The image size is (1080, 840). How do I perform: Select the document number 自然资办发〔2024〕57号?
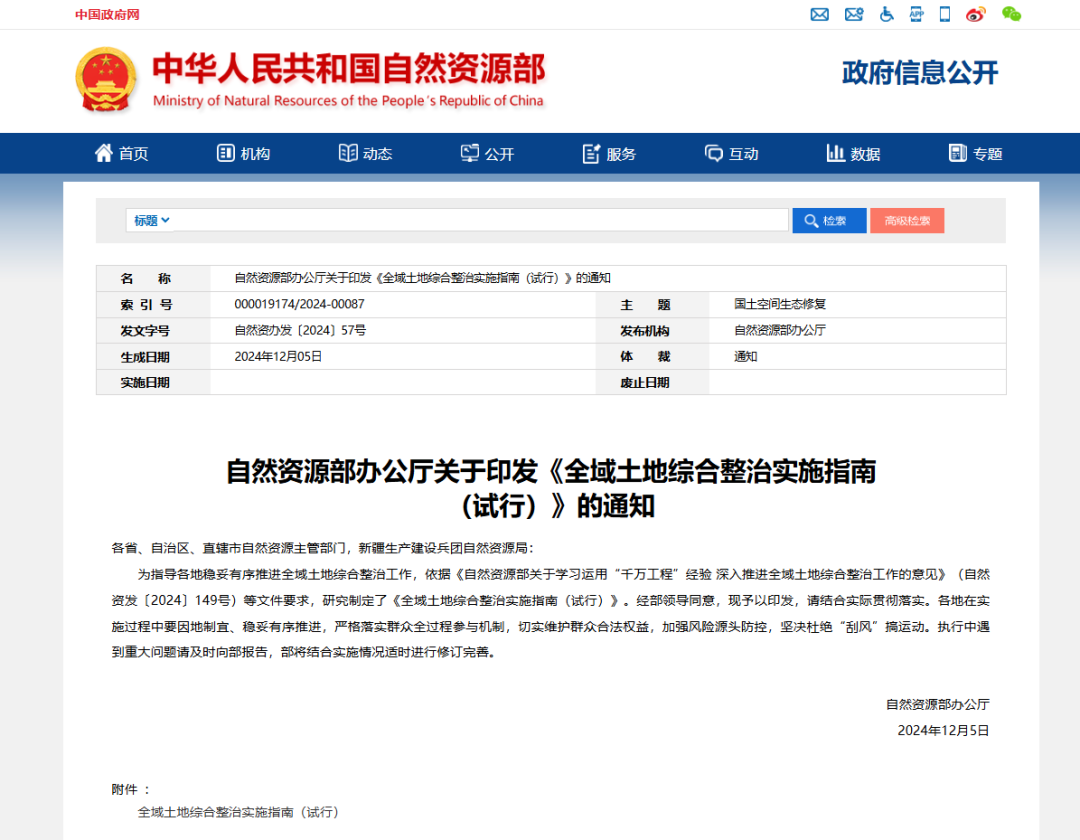point(300,330)
